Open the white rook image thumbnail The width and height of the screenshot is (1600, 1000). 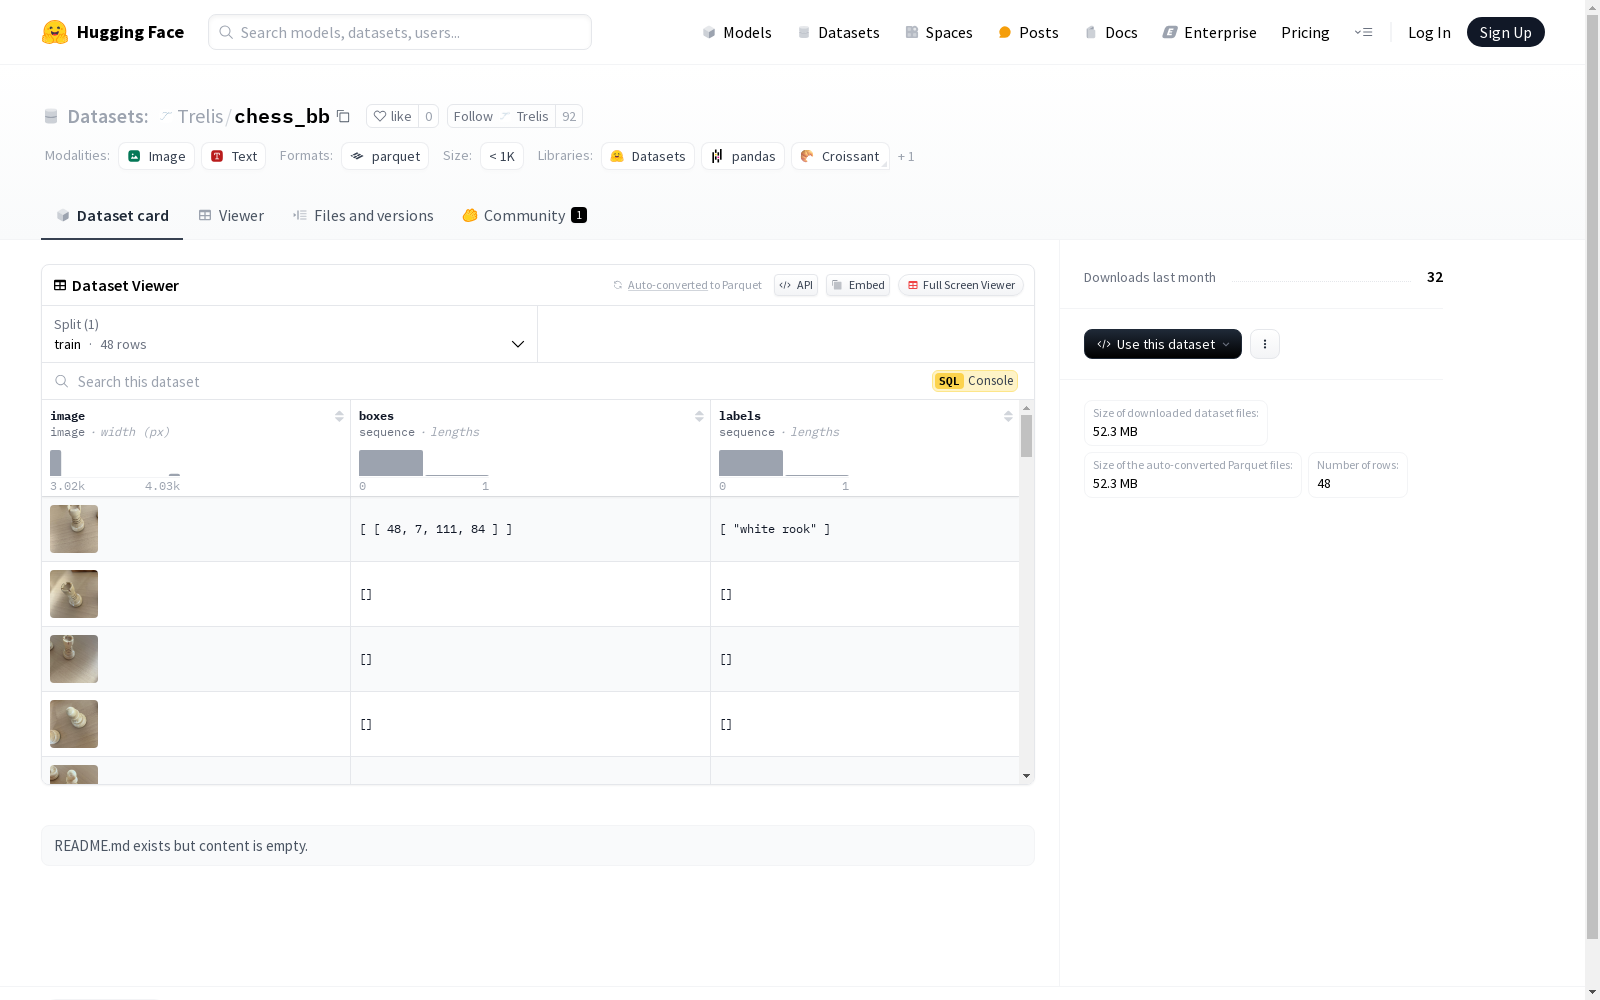point(74,529)
